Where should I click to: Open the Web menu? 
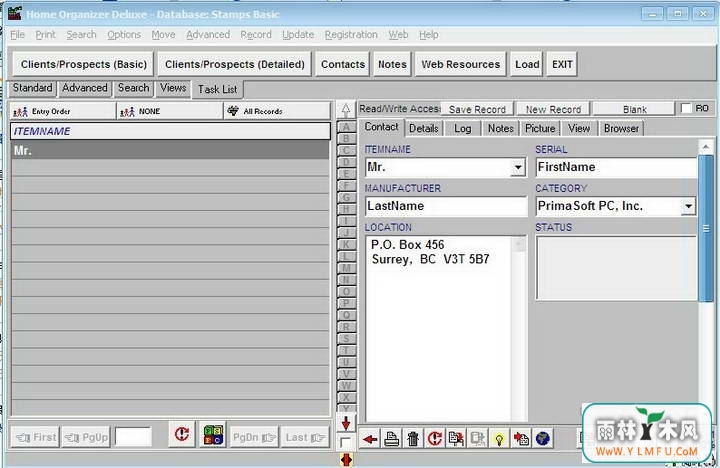tap(398, 34)
